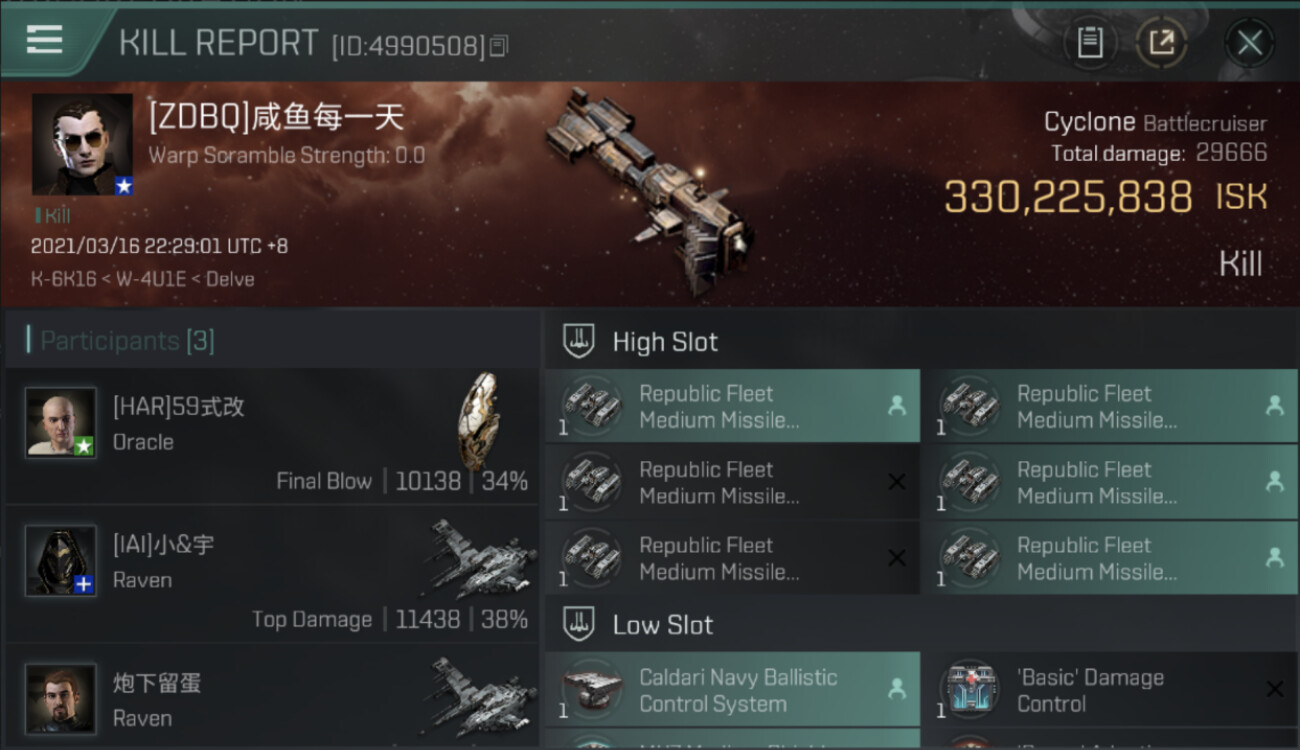This screenshot has width=1300, height=750.
Task: Click the first Republic Fleet Medium Missile
Action: click(x=732, y=406)
